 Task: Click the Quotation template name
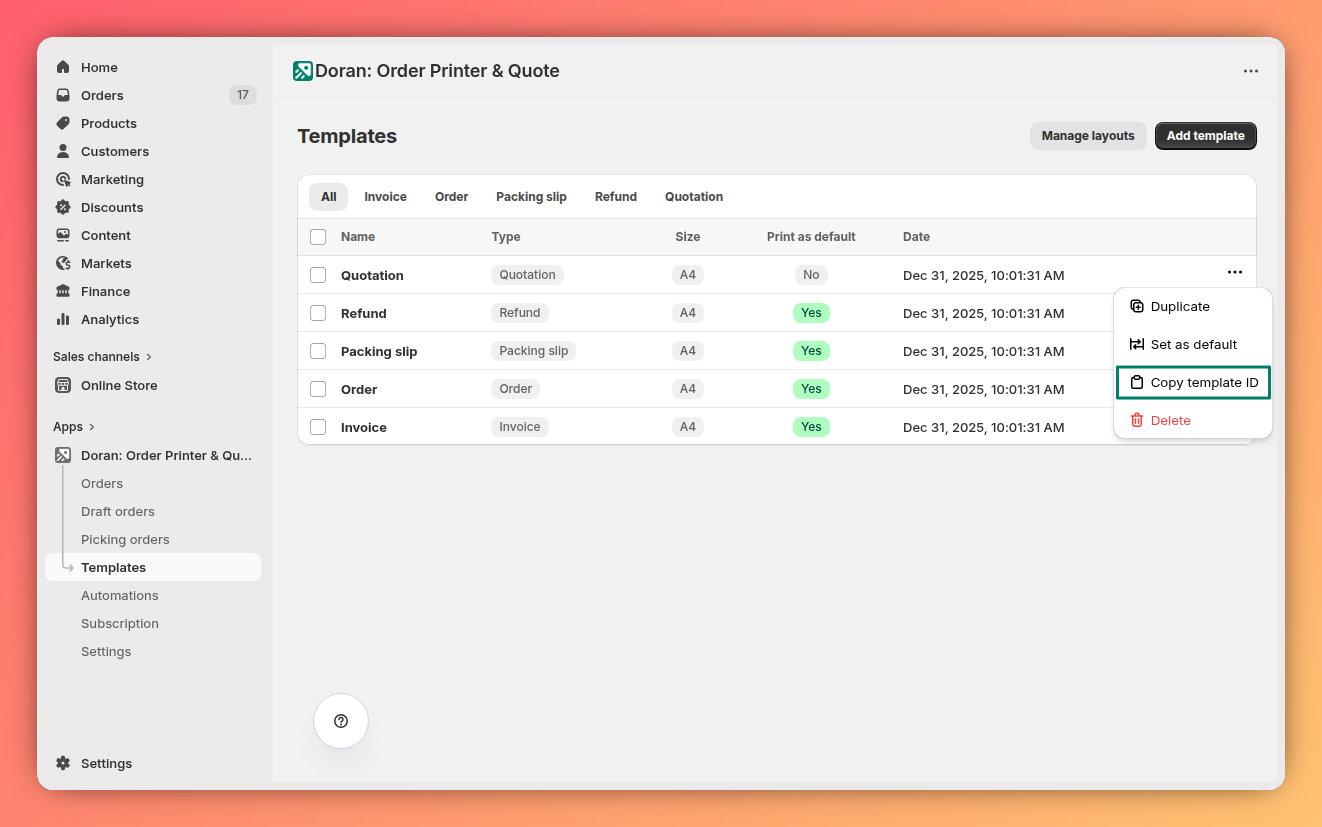tap(372, 275)
